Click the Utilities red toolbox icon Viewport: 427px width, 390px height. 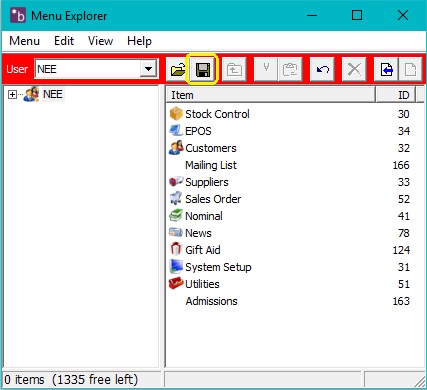tap(176, 283)
